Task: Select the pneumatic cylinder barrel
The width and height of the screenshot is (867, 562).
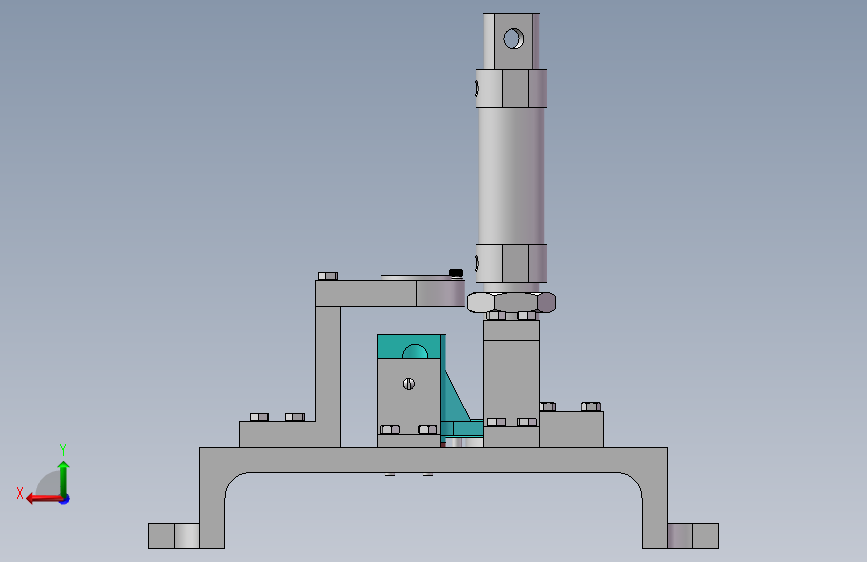Action: (x=511, y=175)
